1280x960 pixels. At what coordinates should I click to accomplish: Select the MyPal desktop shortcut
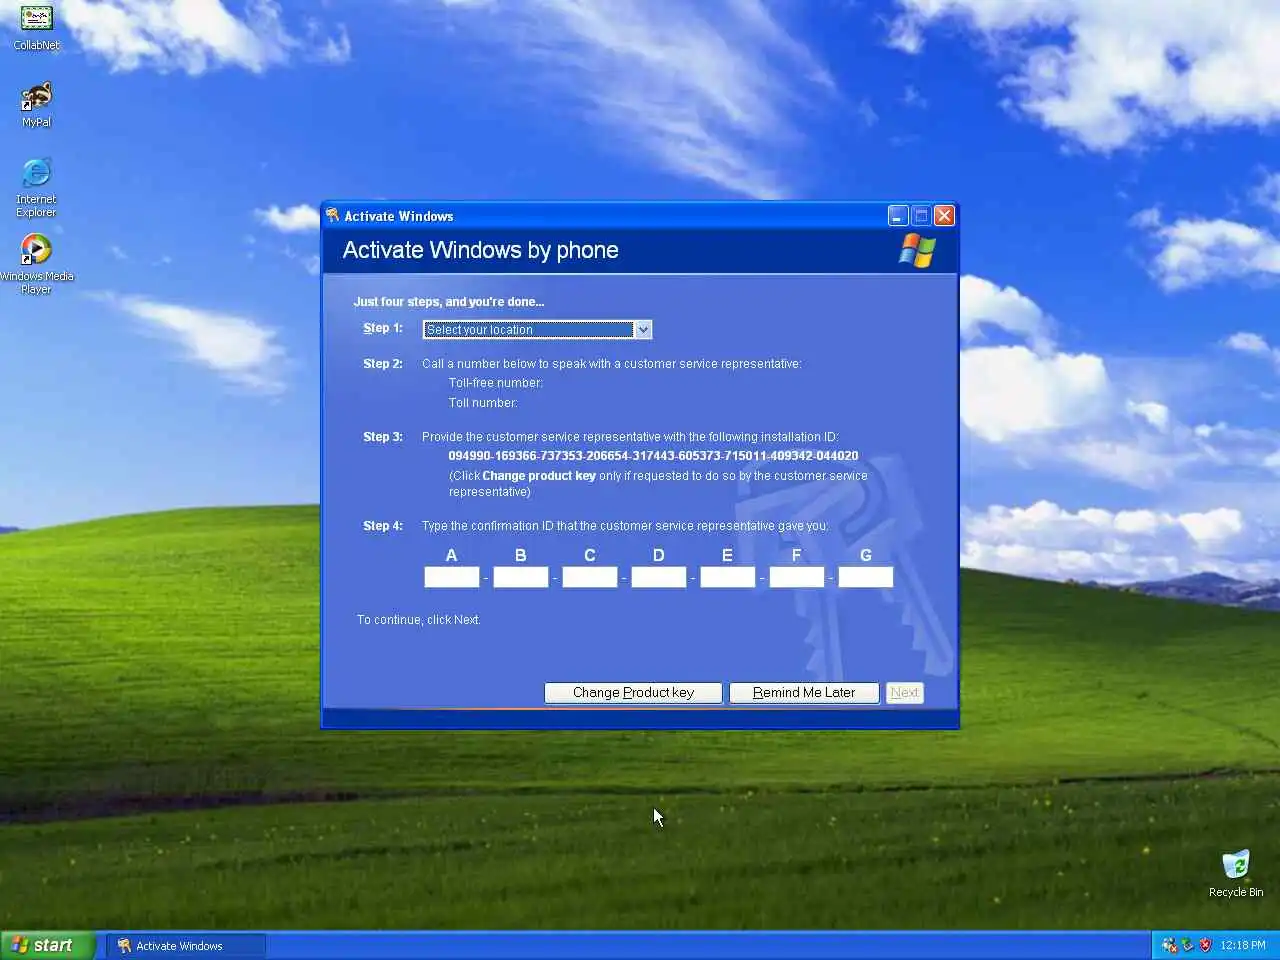(x=36, y=104)
